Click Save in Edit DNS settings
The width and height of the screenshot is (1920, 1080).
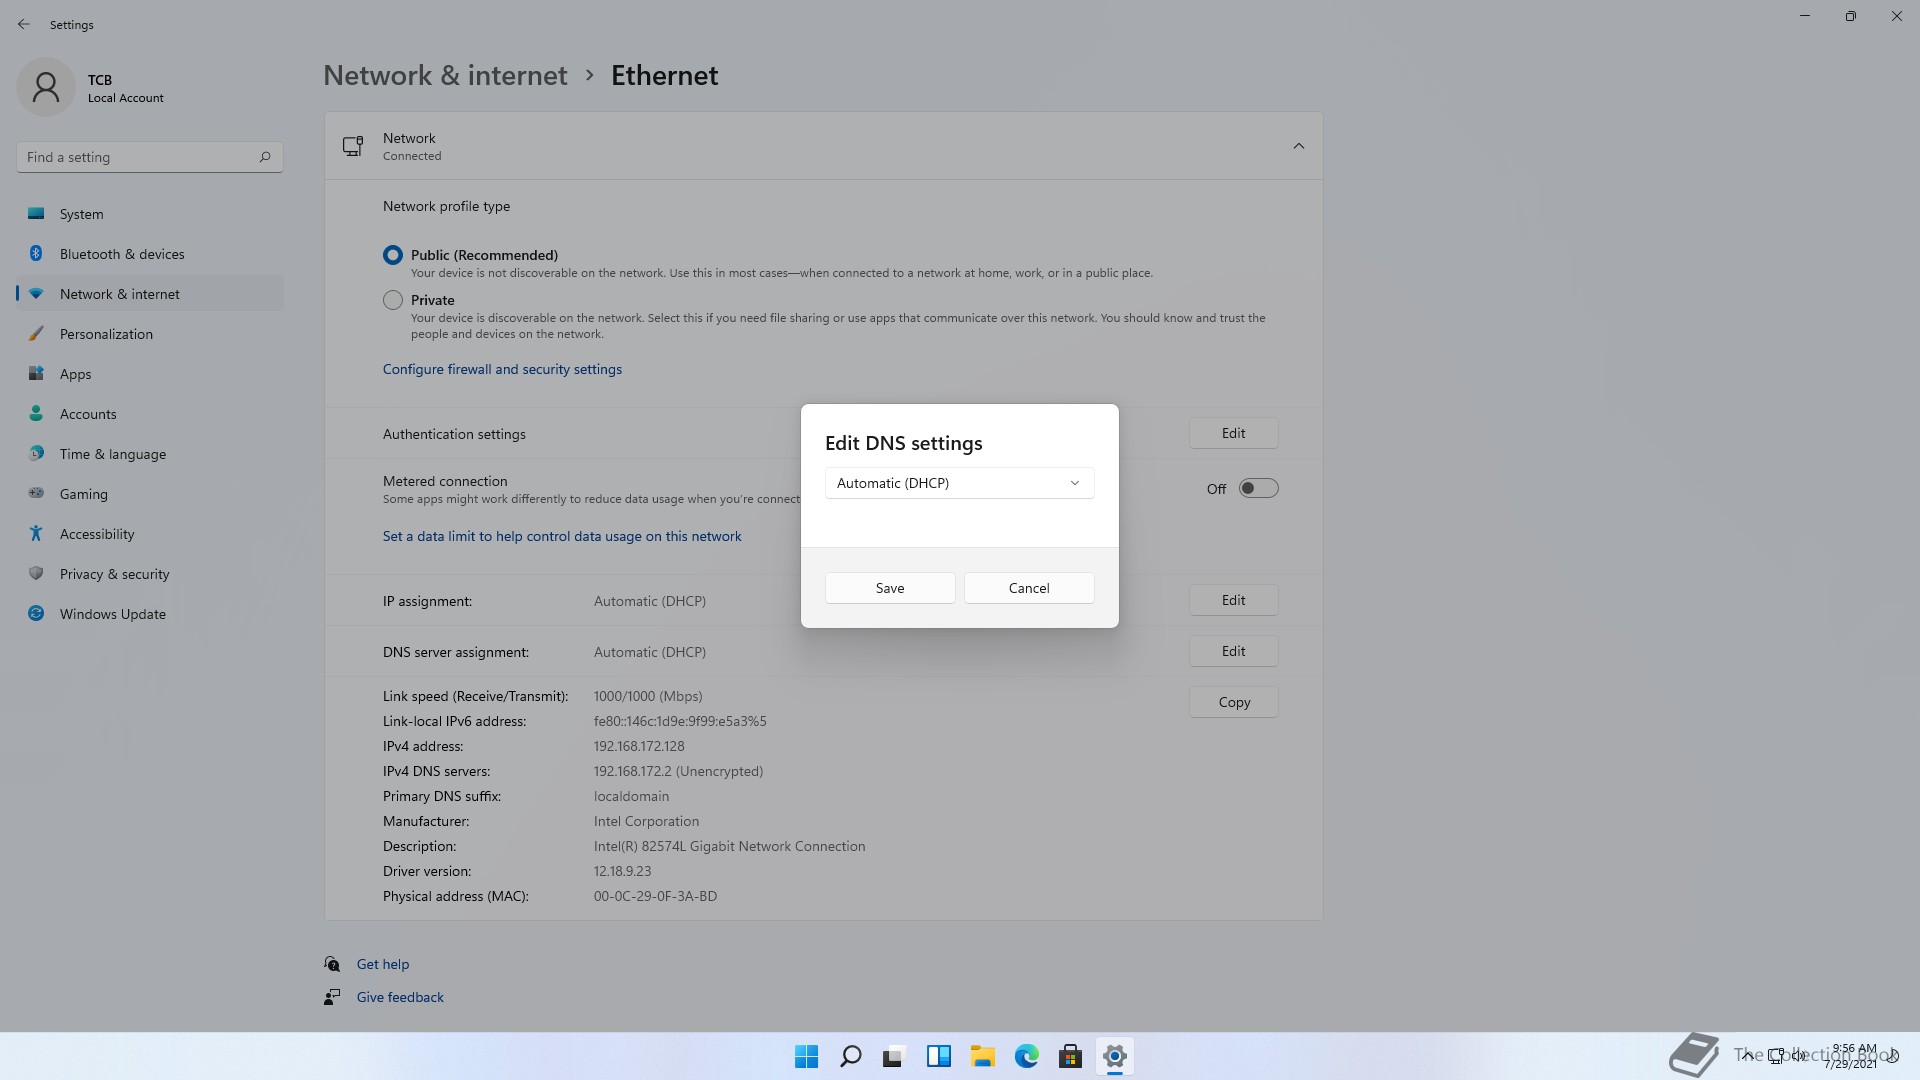(x=889, y=588)
